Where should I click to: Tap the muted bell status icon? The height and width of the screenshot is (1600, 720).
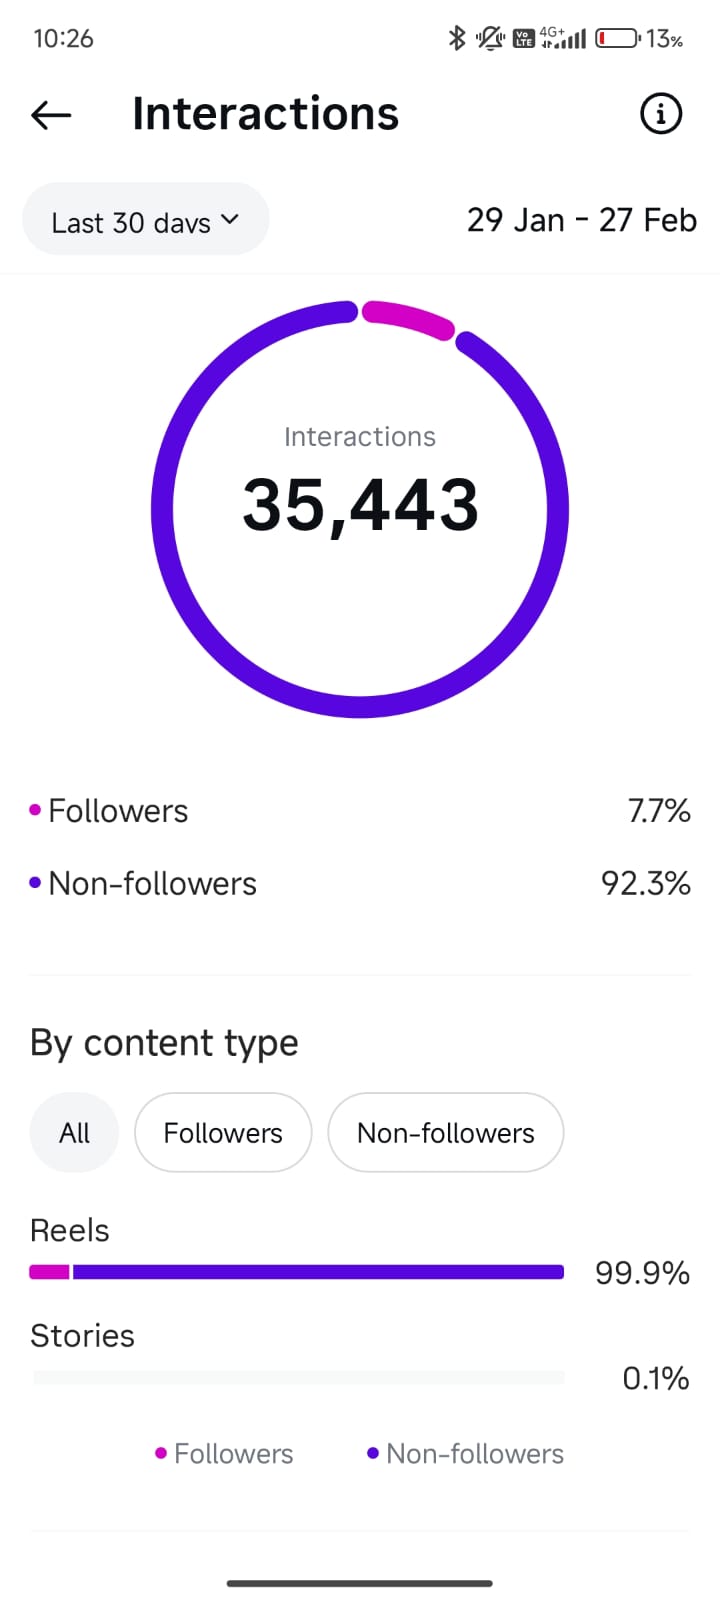coord(490,38)
